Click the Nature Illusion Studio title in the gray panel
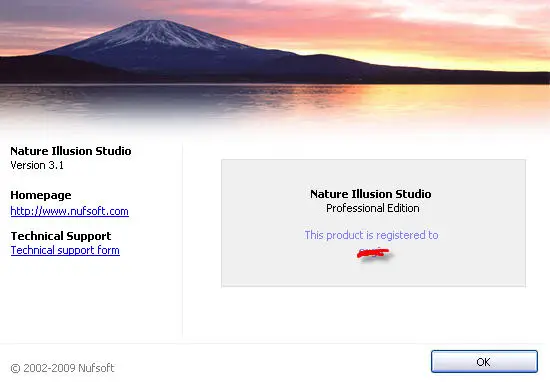550x382 pixels. (371, 194)
